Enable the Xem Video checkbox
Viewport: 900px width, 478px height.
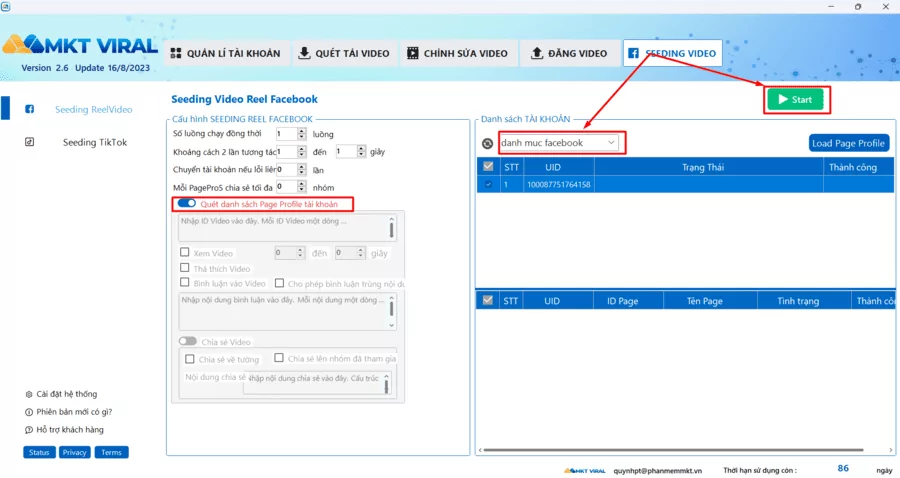[184, 252]
